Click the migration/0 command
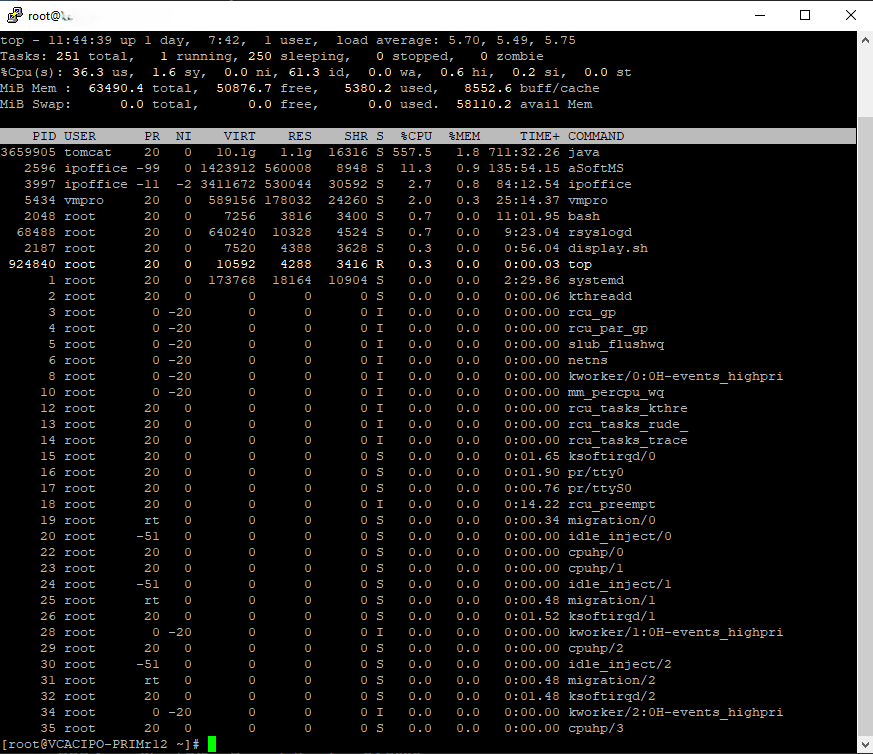Screen dimensions: 873x754 pyautogui.click(x=612, y=521)
